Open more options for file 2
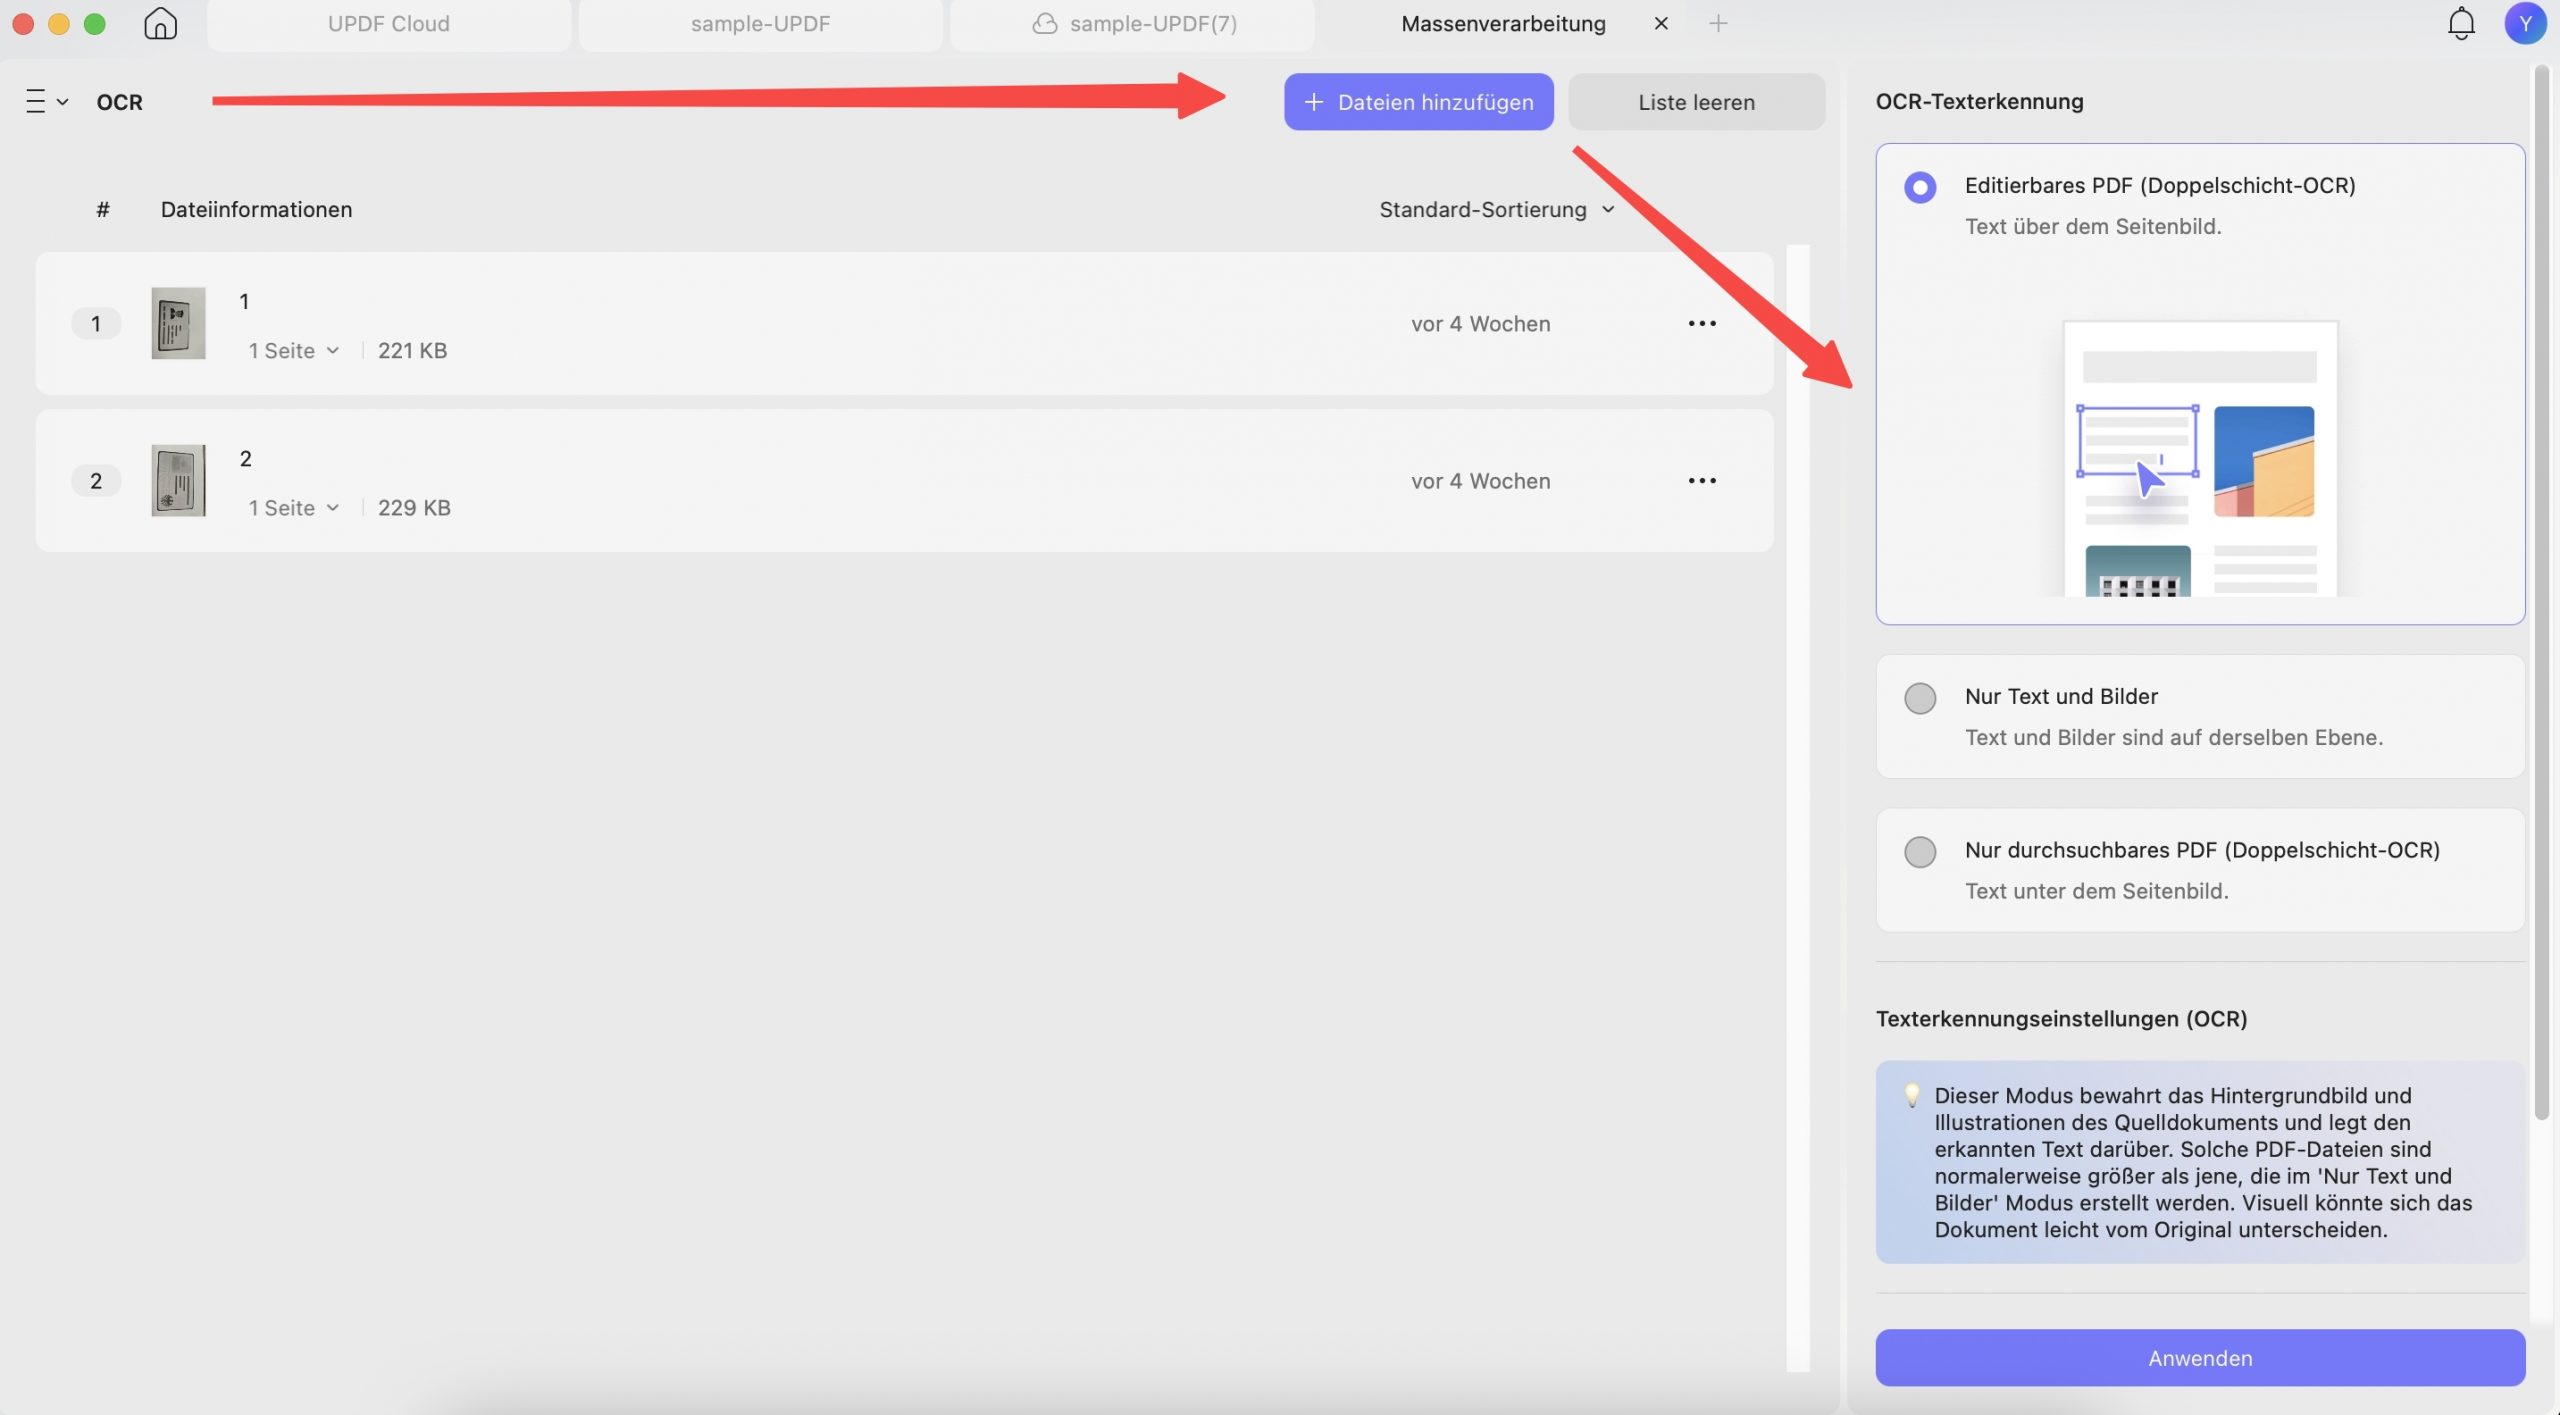 point(1702,480)
